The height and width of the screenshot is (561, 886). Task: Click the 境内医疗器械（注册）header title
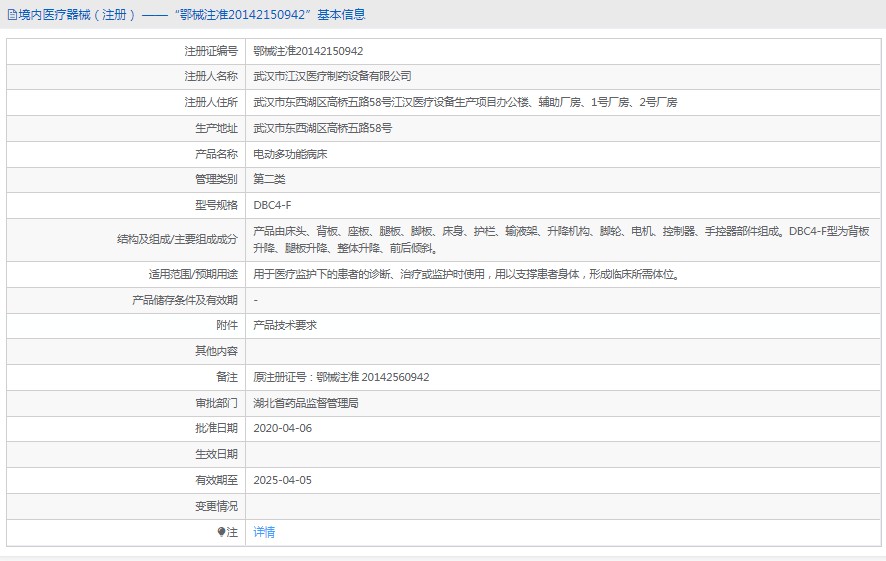click(x=76, y=15)
